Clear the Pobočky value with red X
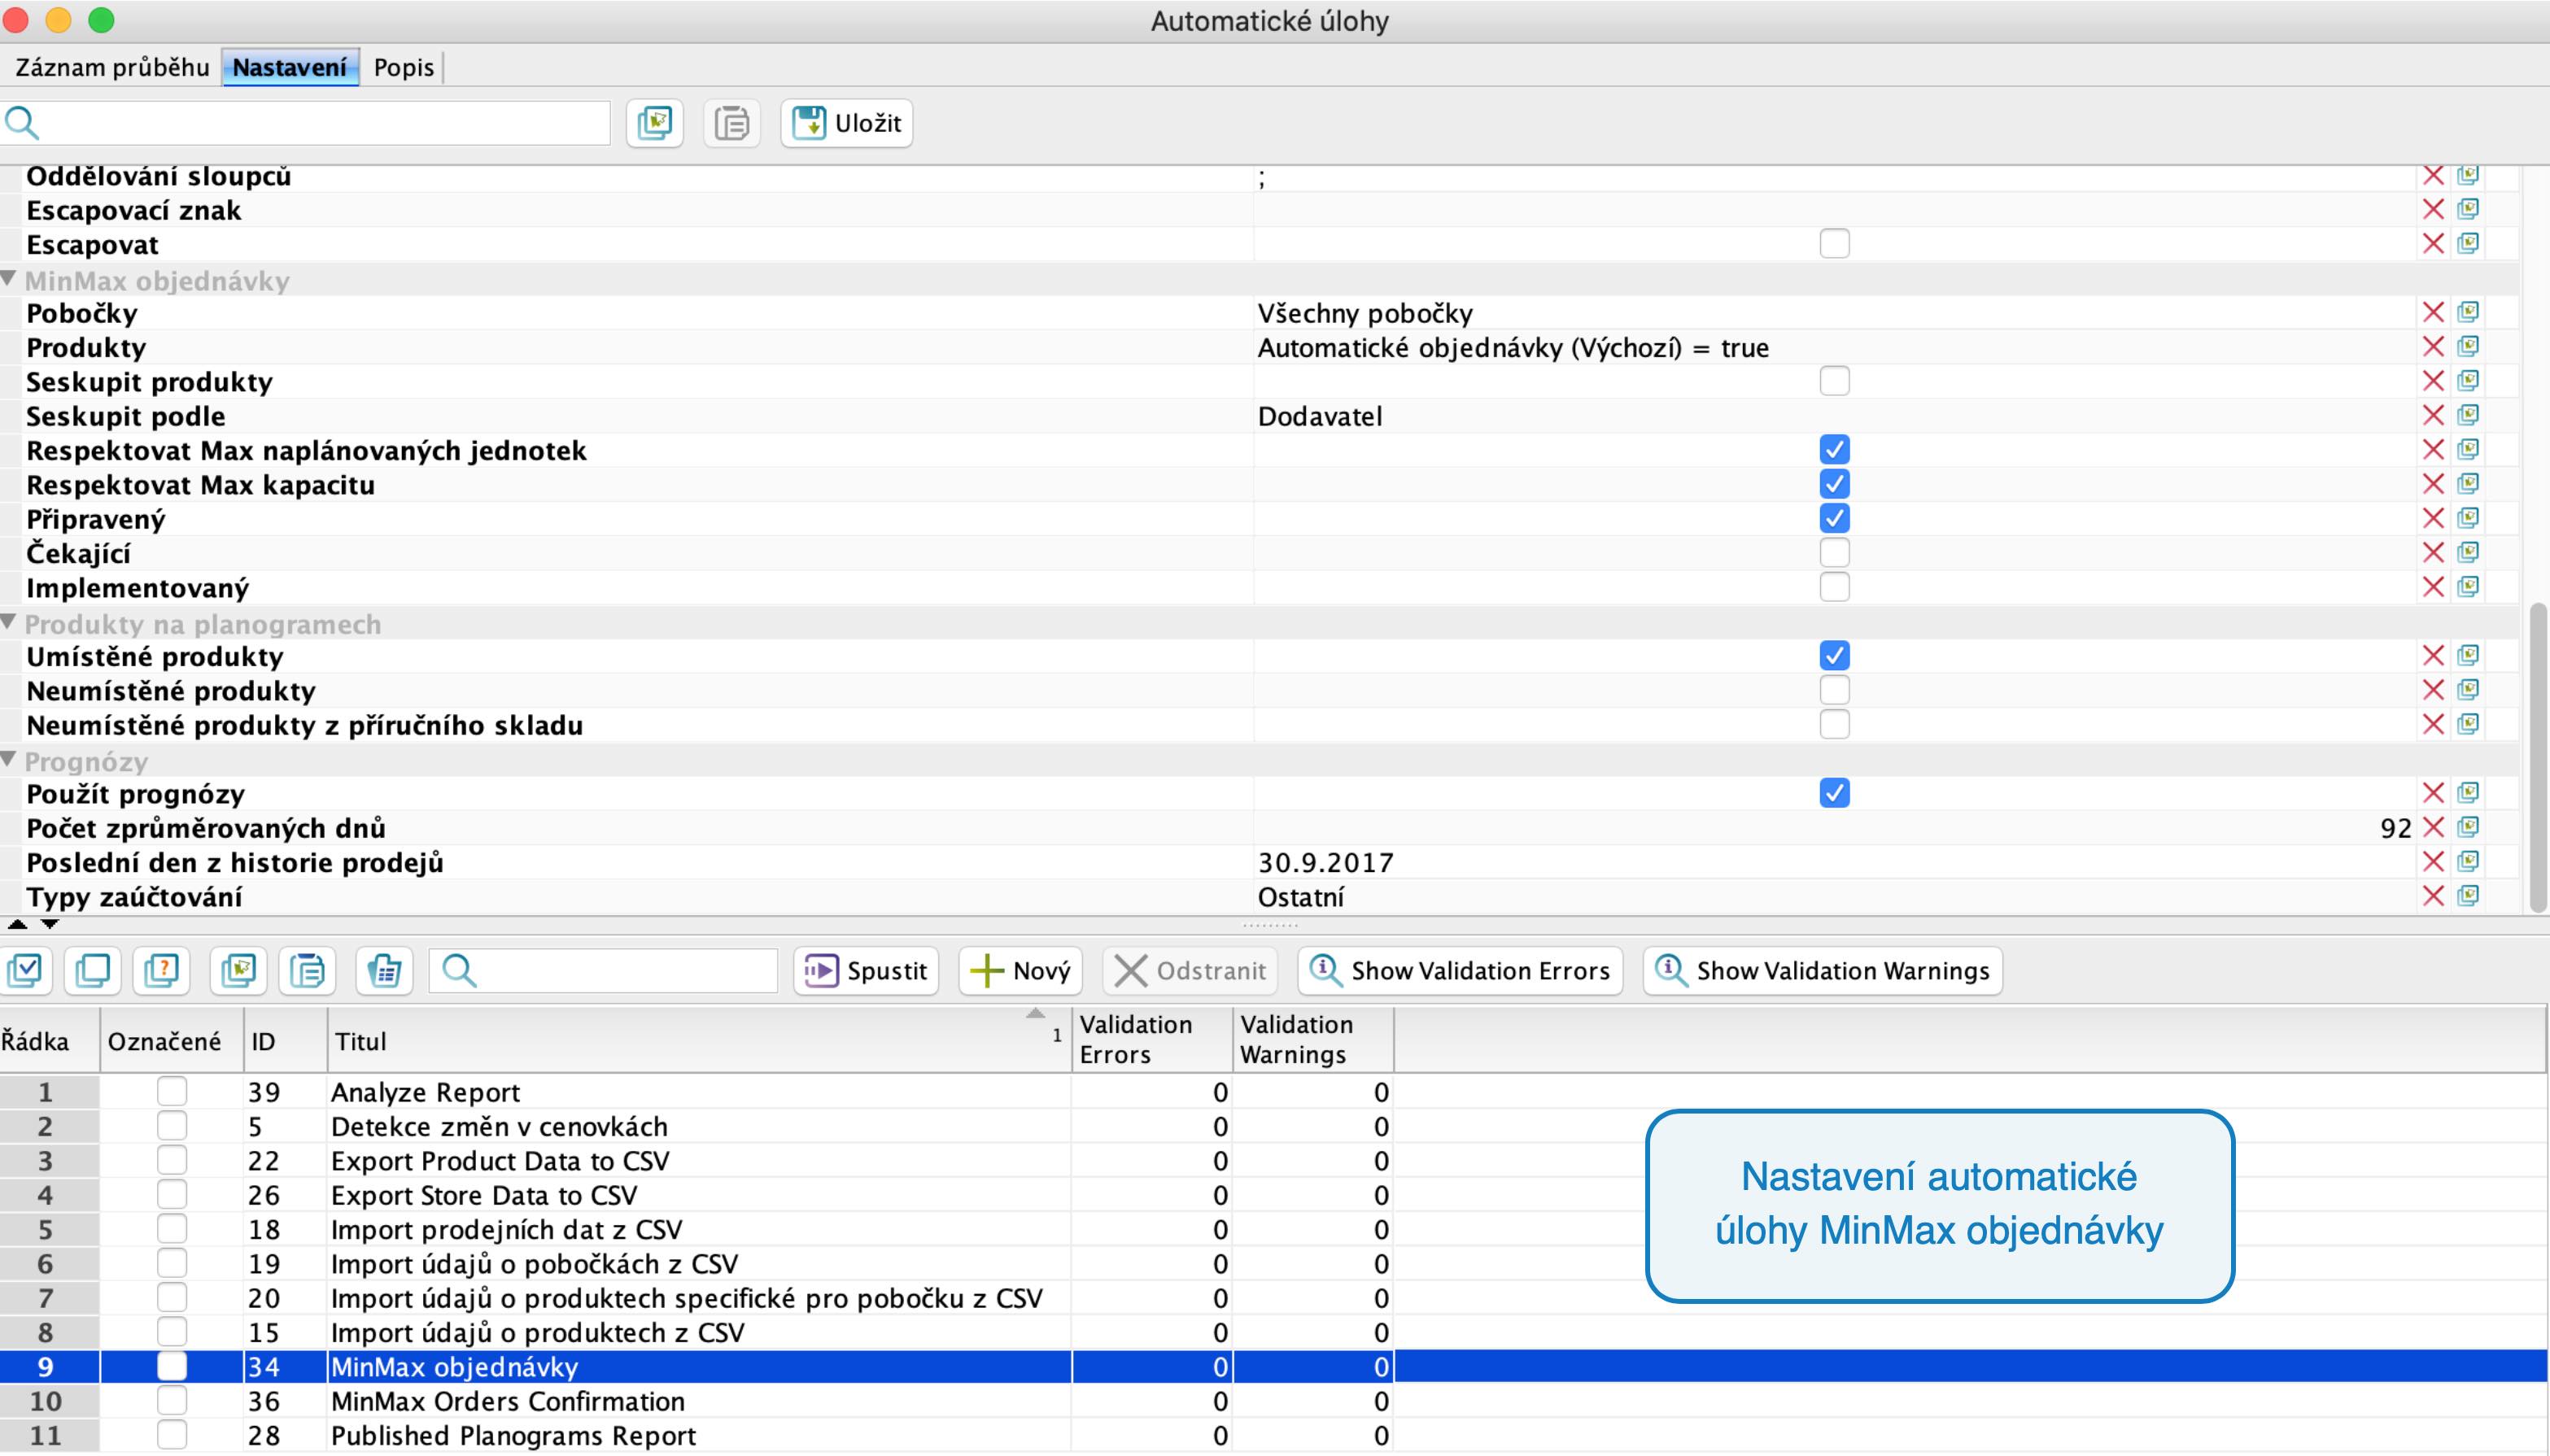 pos(2433,313)
